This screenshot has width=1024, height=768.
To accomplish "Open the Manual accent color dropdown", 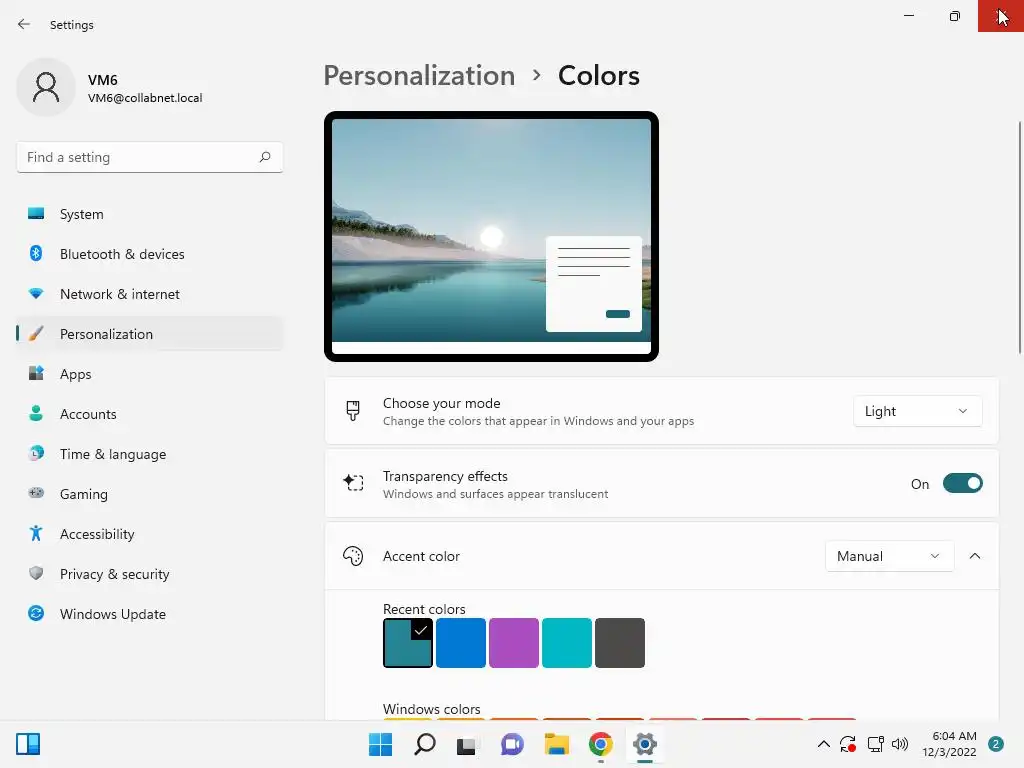I will 889,556.
